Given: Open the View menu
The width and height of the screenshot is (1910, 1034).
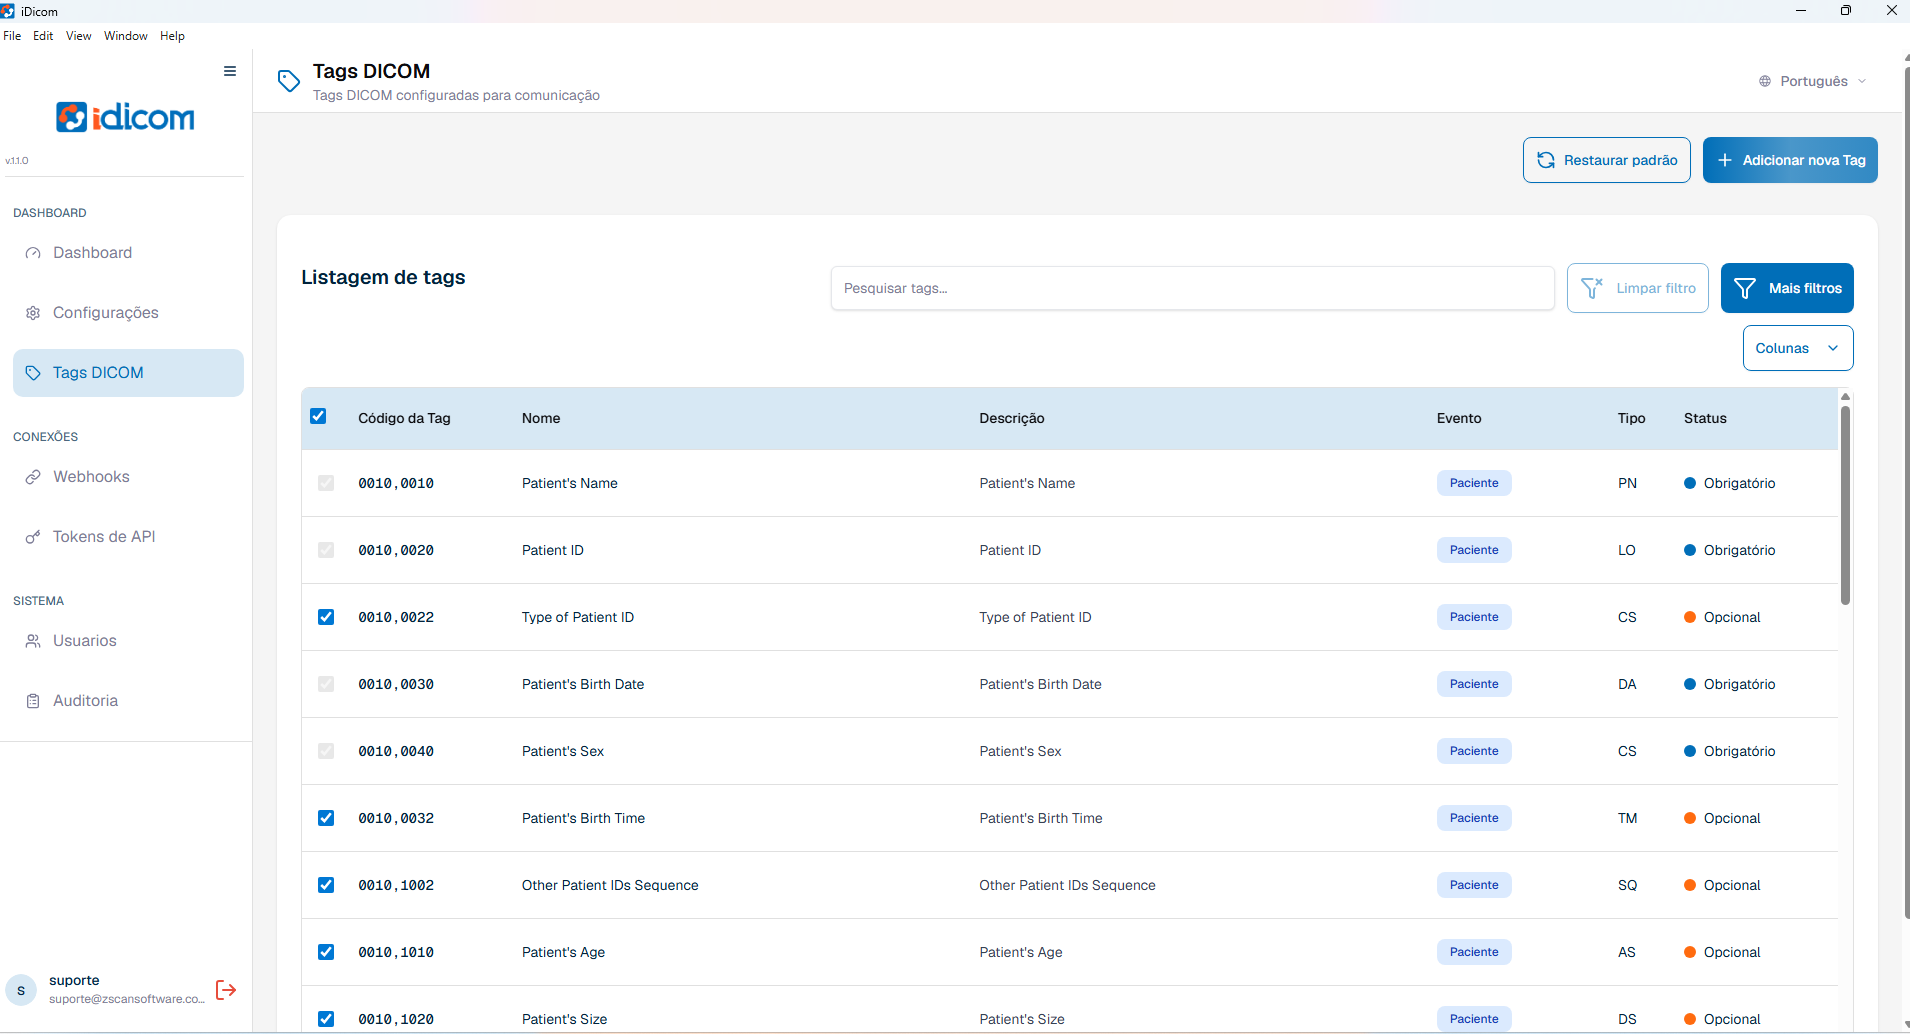Looking at the screenshot, I should [79, 36].
